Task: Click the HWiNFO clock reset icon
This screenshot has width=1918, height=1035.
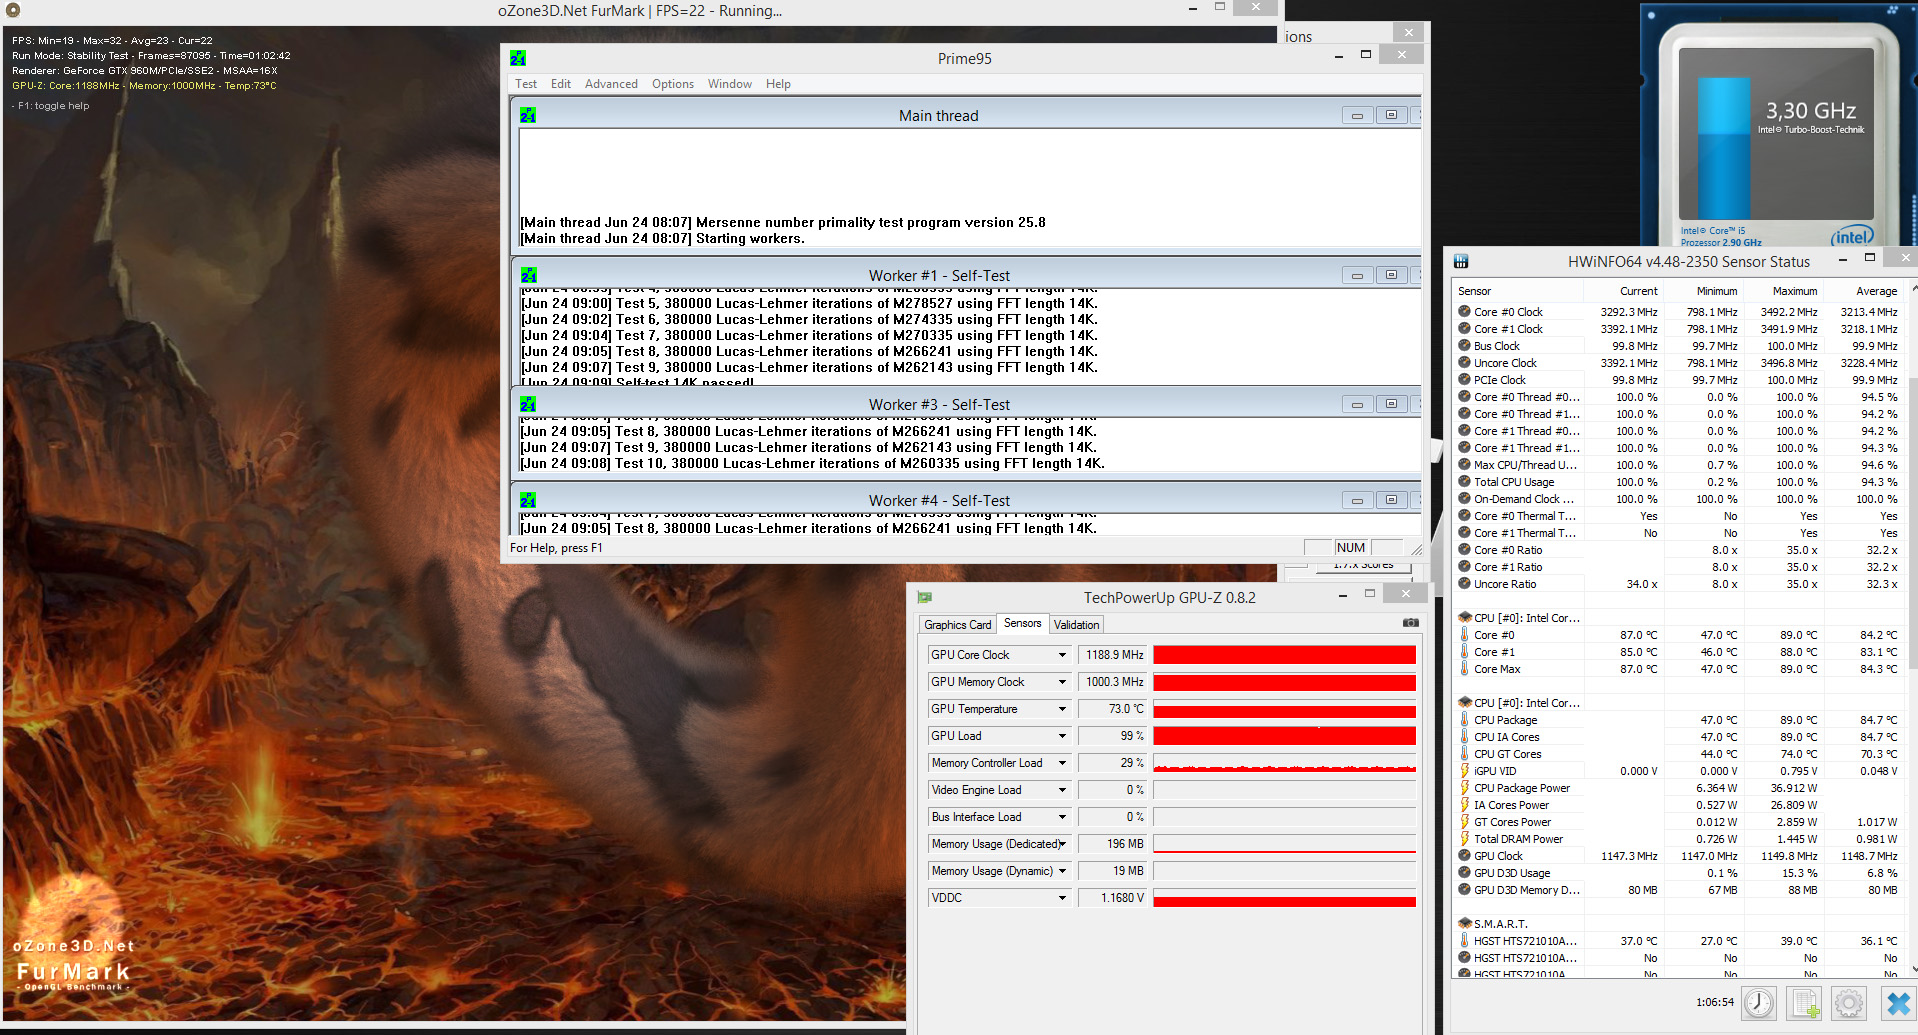Action: click(x=1758, y=1002)
